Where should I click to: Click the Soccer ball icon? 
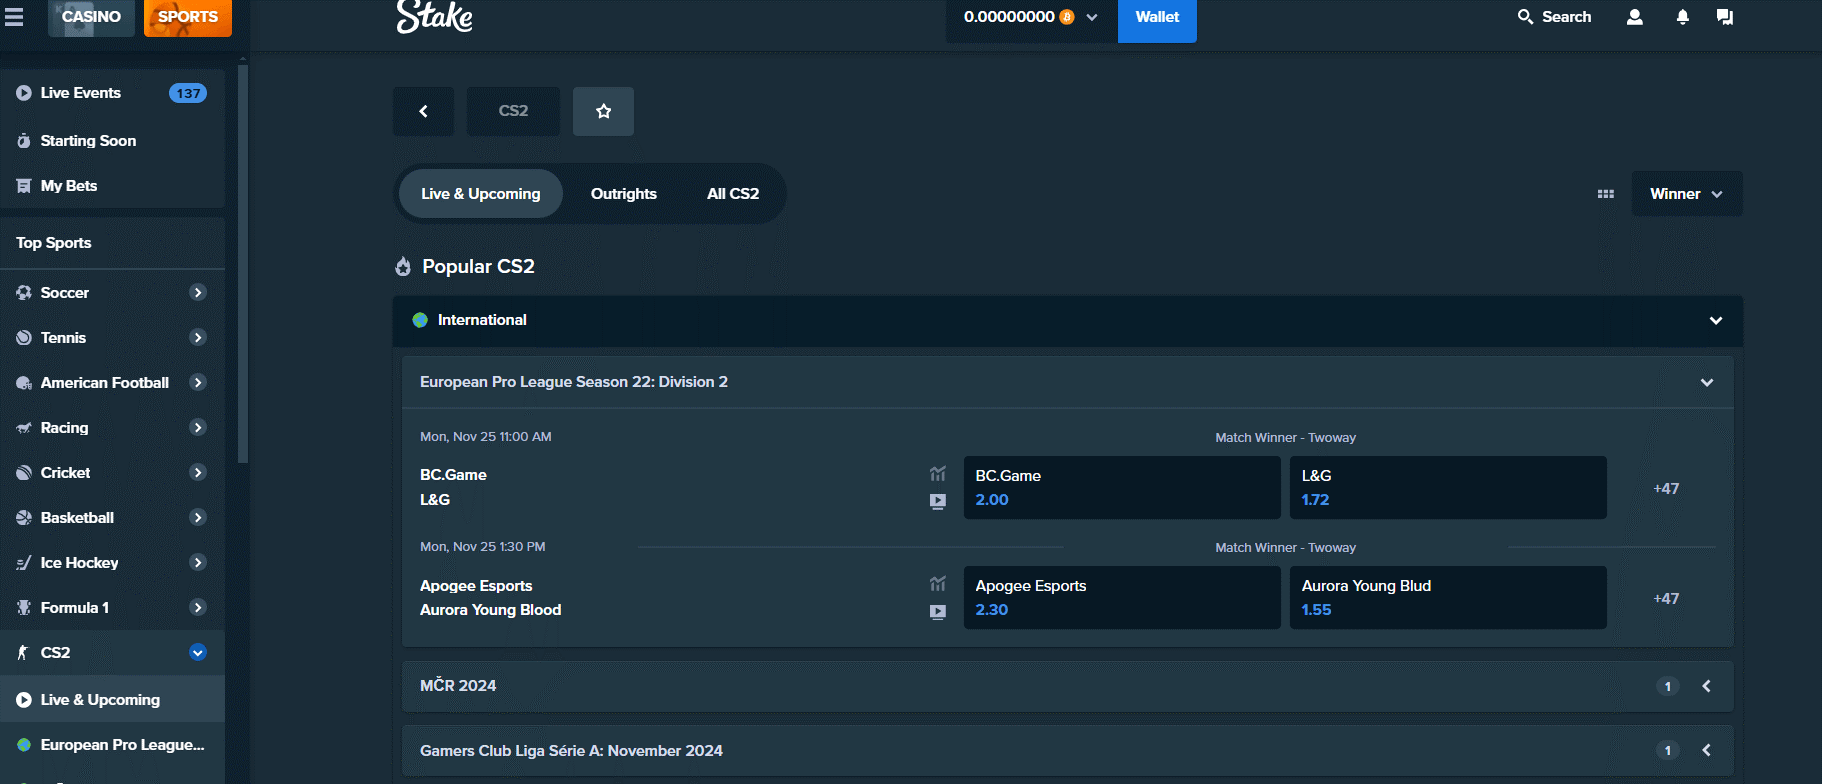pyautogui.click(x=24, y=293)
